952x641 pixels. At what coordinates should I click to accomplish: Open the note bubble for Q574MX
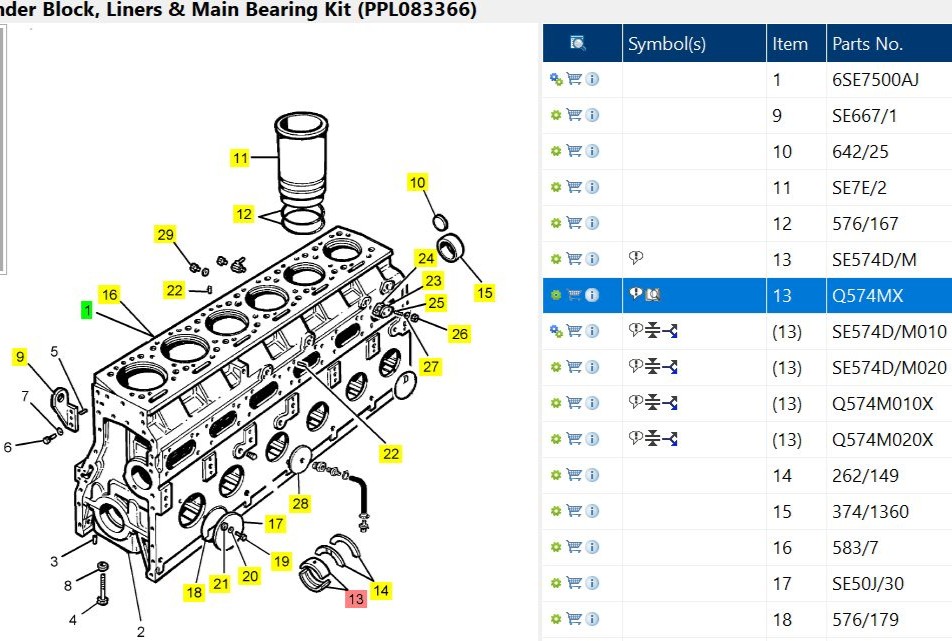(x=636, y=294)
